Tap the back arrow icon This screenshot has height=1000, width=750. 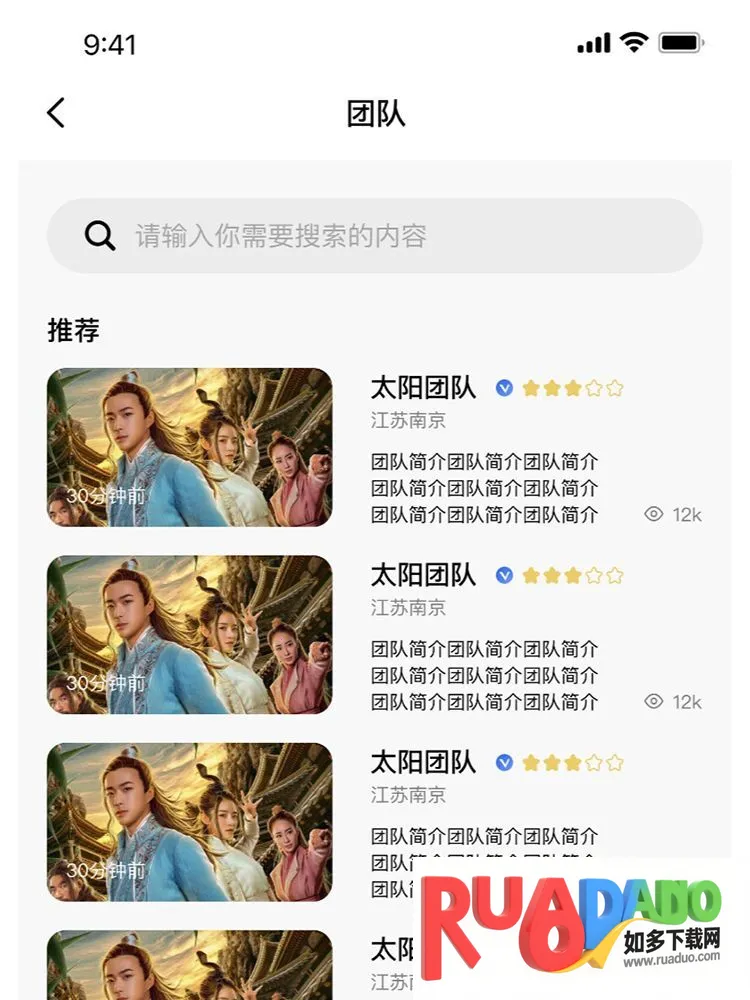pos(56,113)
